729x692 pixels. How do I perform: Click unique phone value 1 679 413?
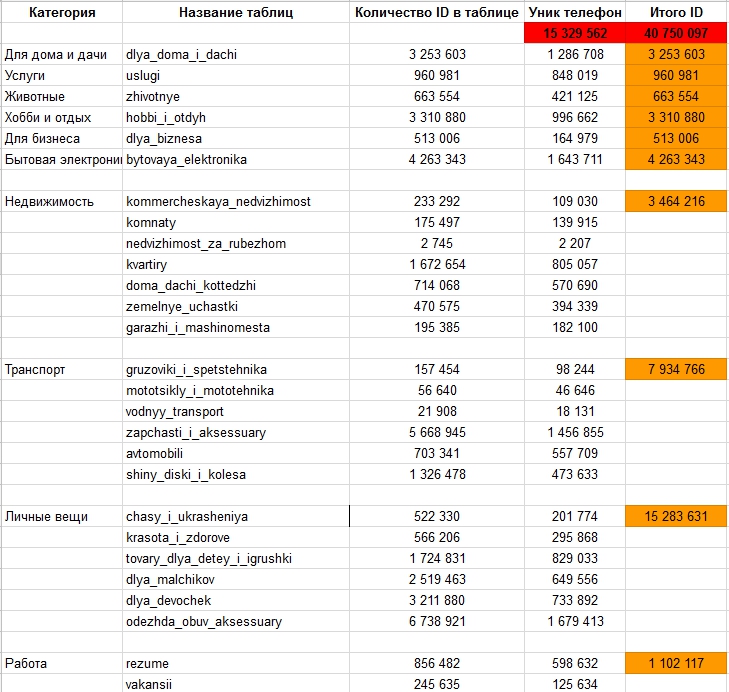[x=575, y=621]
